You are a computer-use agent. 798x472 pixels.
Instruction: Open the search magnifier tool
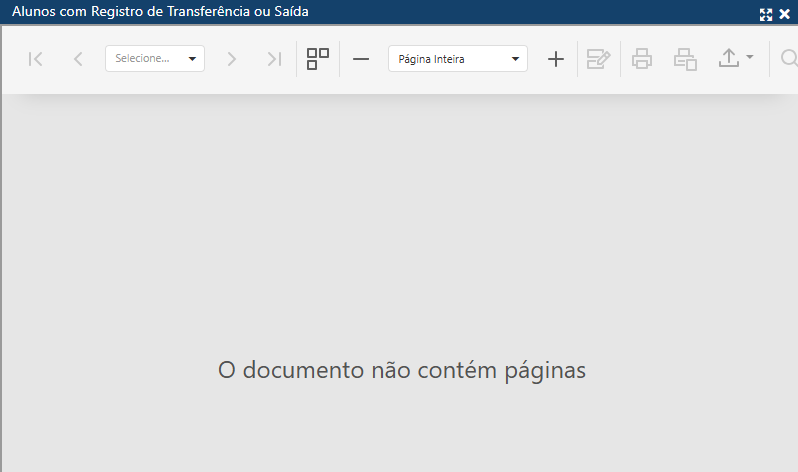click(788, 59)
